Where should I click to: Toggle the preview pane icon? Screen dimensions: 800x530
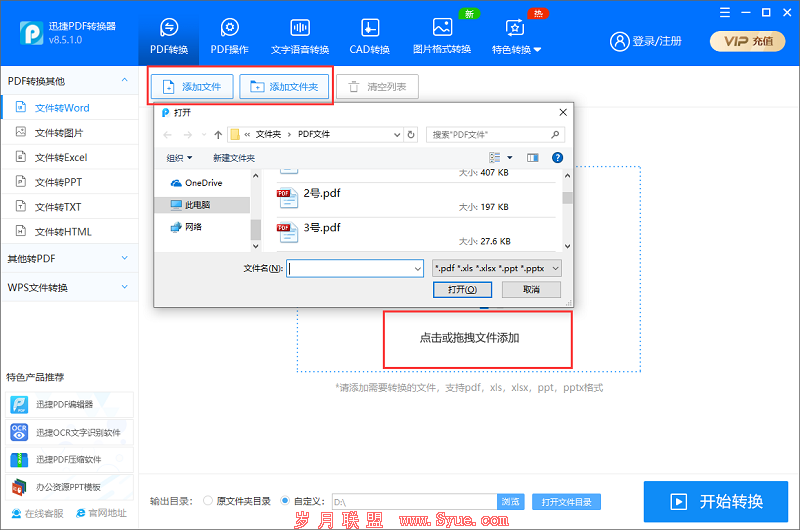[533, 158]
